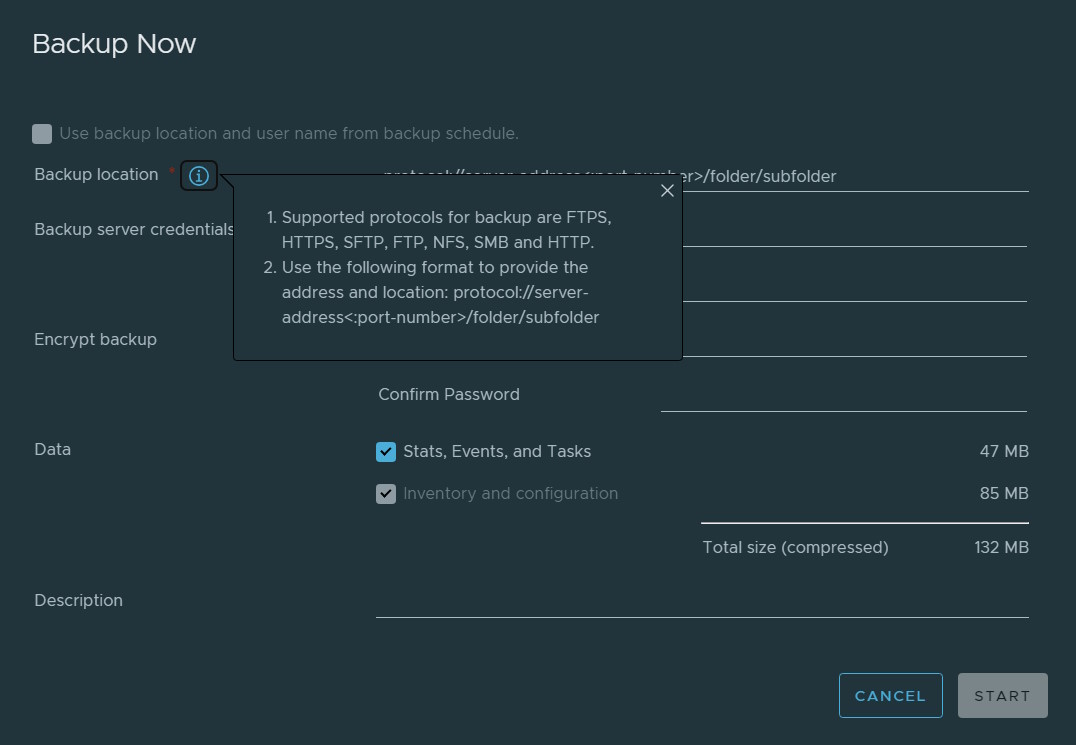Click the Backup Now dialog title
This screenshot has width=1076, height=745.
(114, 44)
